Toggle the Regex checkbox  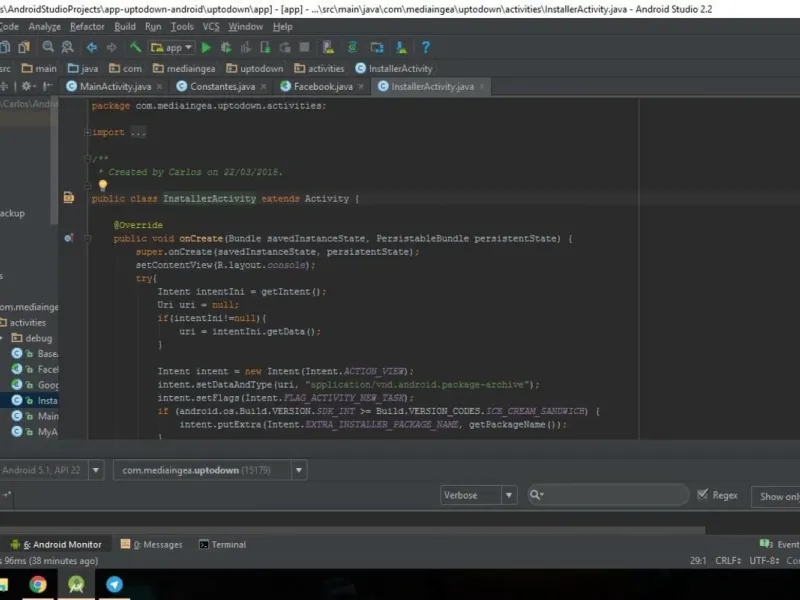[x=703, y=495]
